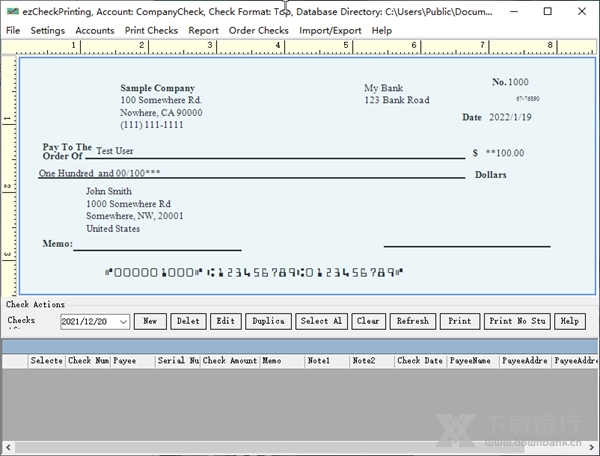Click the payee name Test User
The width and height of the screenshot is (600, 456).
[115, 151]
